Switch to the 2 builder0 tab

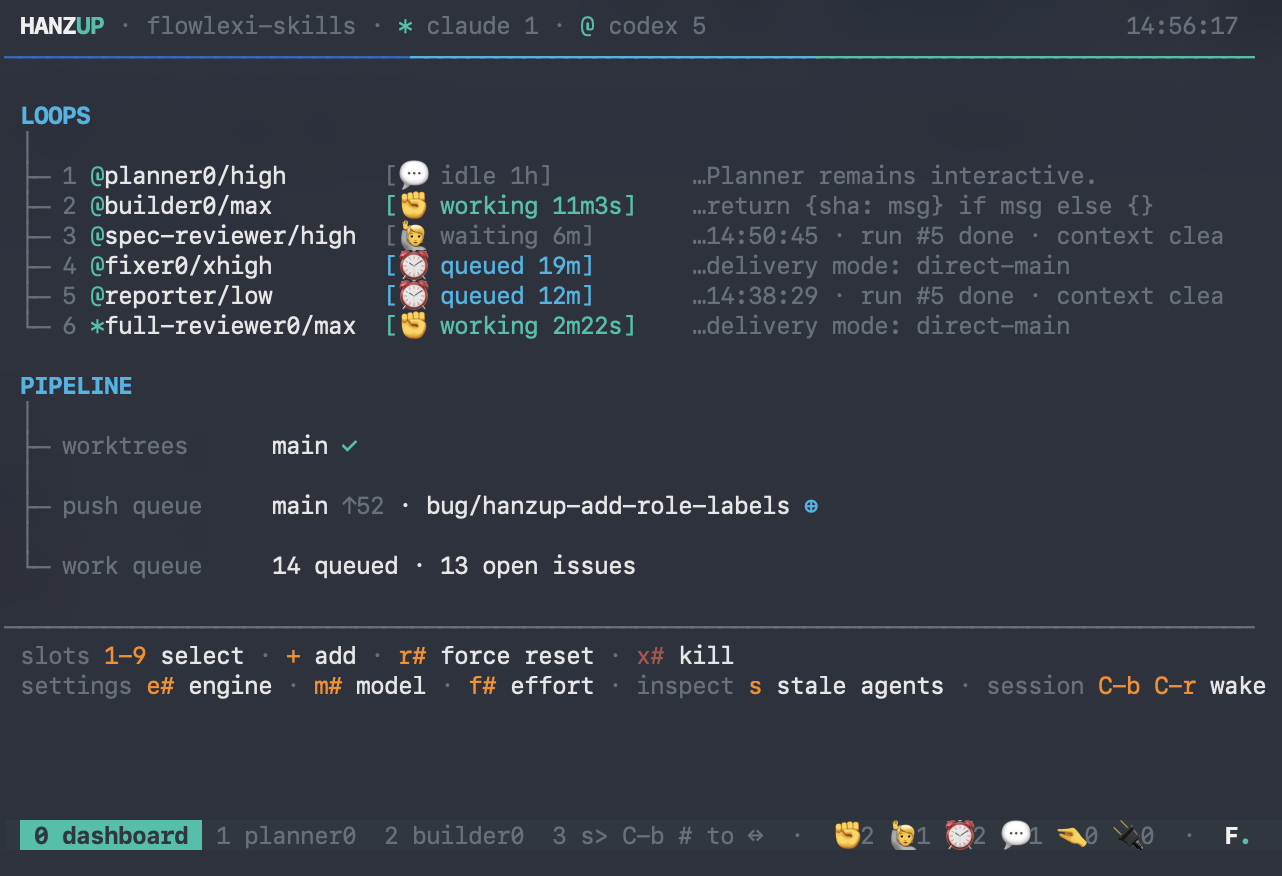(454, 836)
